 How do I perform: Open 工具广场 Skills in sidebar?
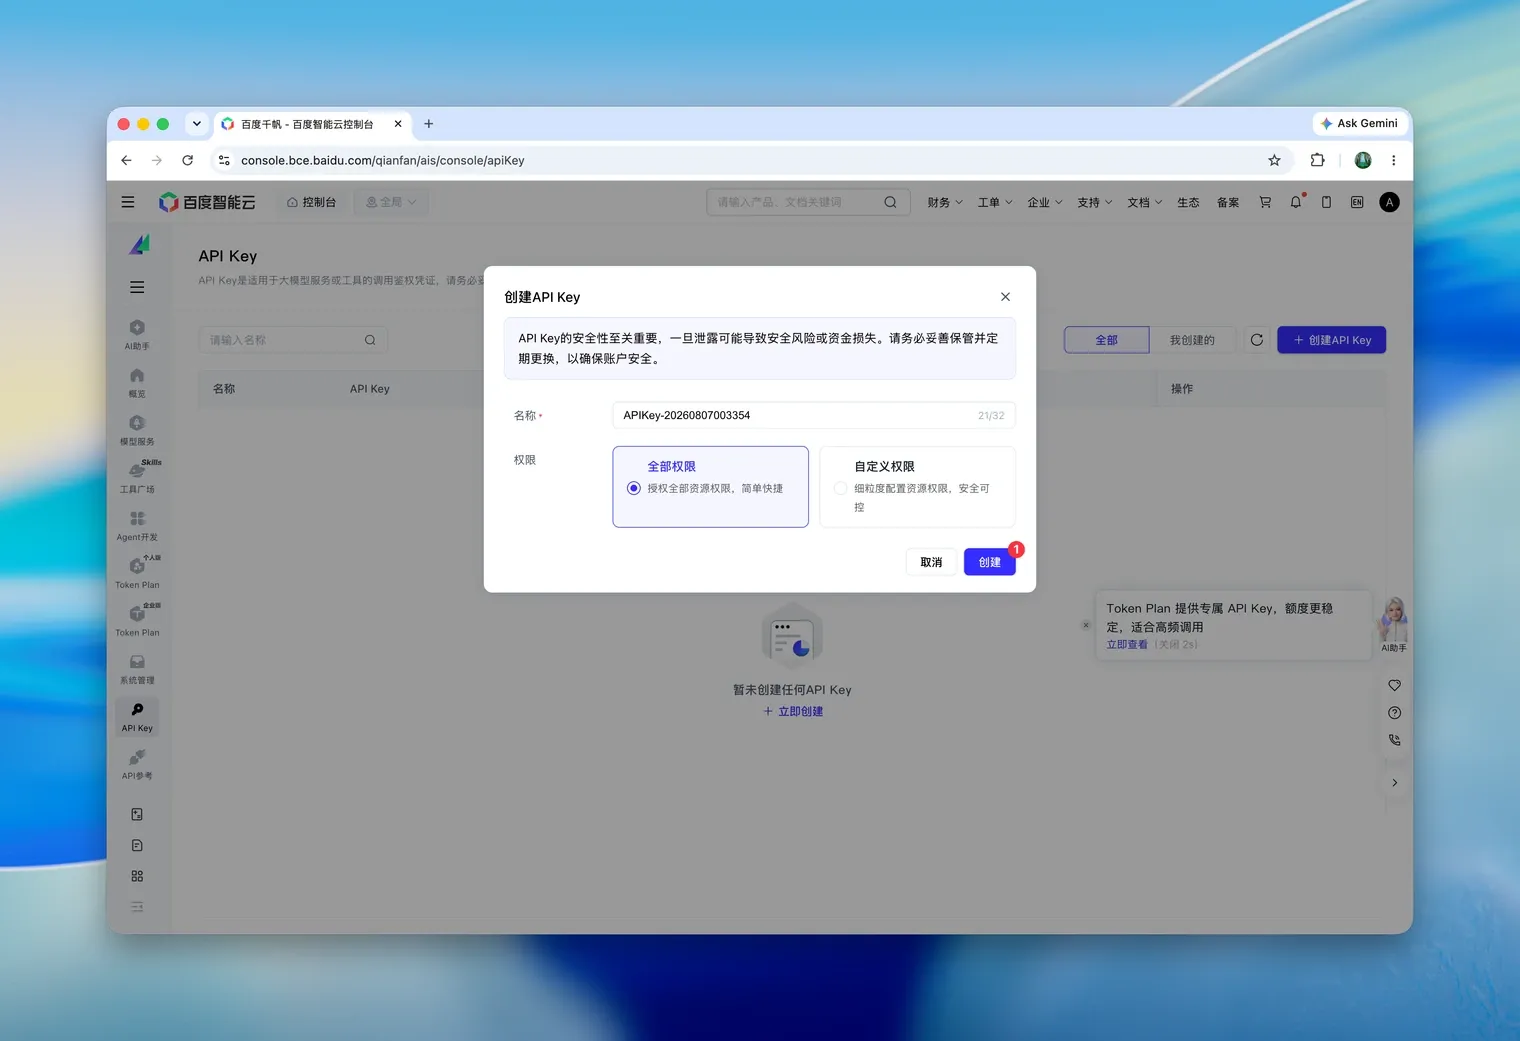pyautogui.click(x=137, y=478)
